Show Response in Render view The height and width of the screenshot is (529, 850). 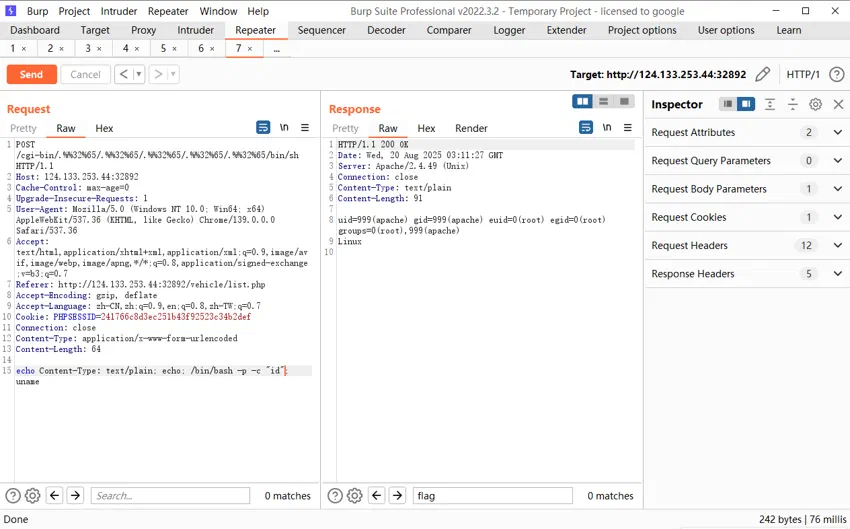pyautogui.click(x=471, y=128)
